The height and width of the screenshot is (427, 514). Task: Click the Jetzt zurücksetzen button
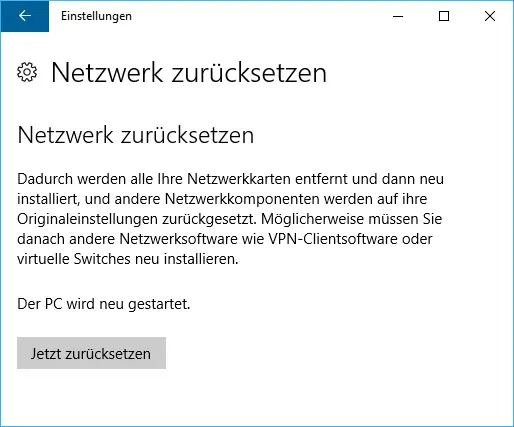coord(91,353)
